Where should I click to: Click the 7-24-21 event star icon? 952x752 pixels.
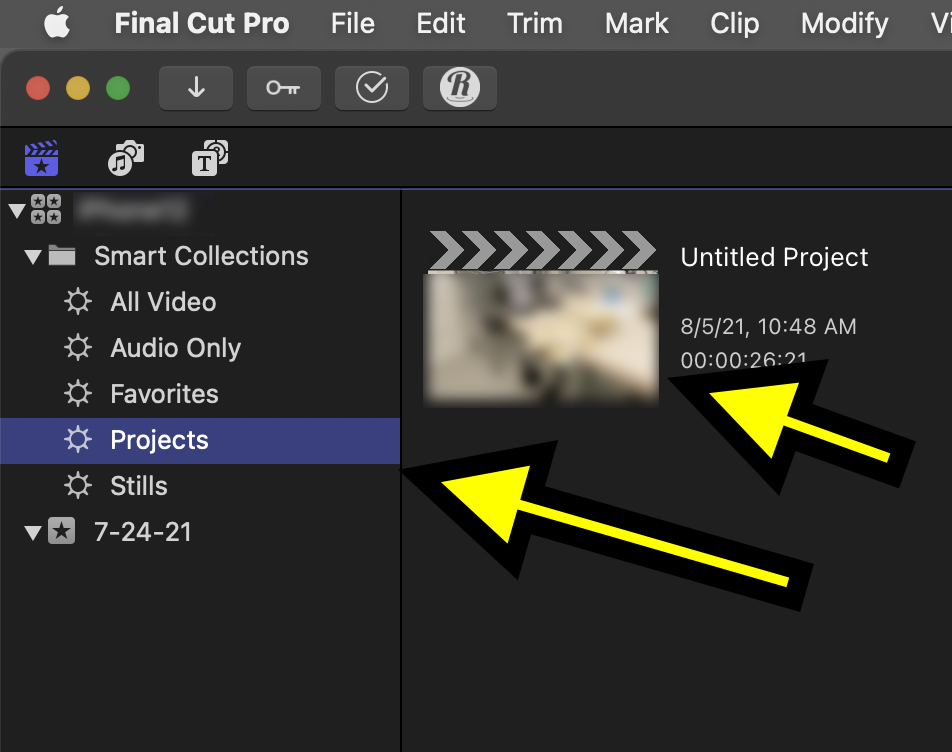pos(61,531)
